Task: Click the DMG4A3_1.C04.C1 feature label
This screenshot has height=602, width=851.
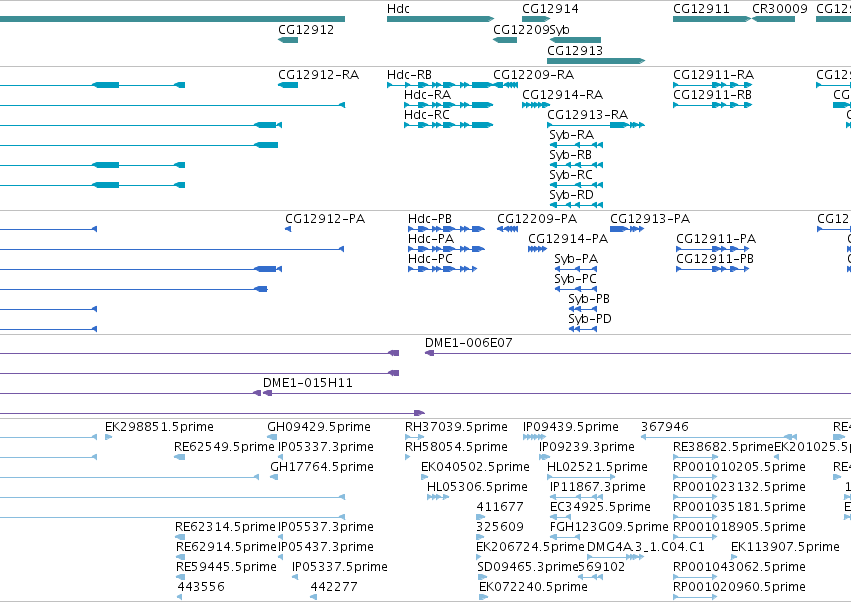Action: tap(645, 547)
